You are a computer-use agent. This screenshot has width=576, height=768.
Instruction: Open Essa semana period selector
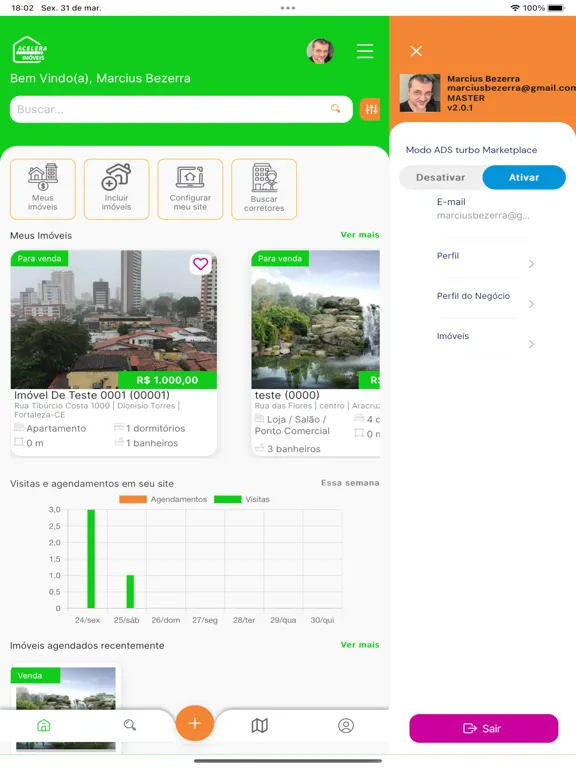click(350, 483)
